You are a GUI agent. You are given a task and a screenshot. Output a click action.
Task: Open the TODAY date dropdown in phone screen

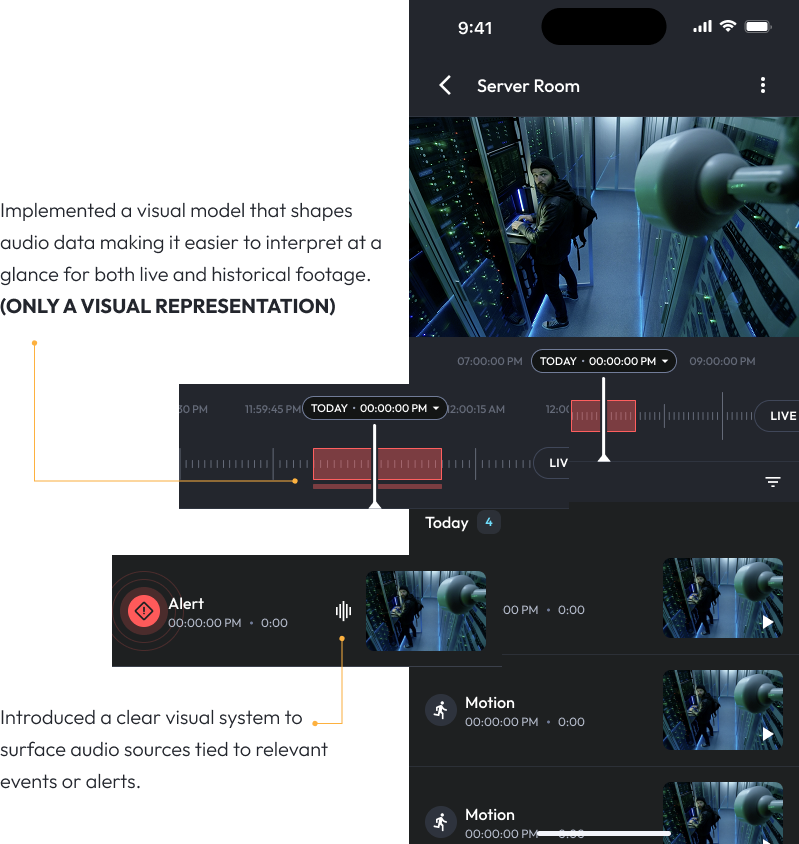[x=604, y=361]
